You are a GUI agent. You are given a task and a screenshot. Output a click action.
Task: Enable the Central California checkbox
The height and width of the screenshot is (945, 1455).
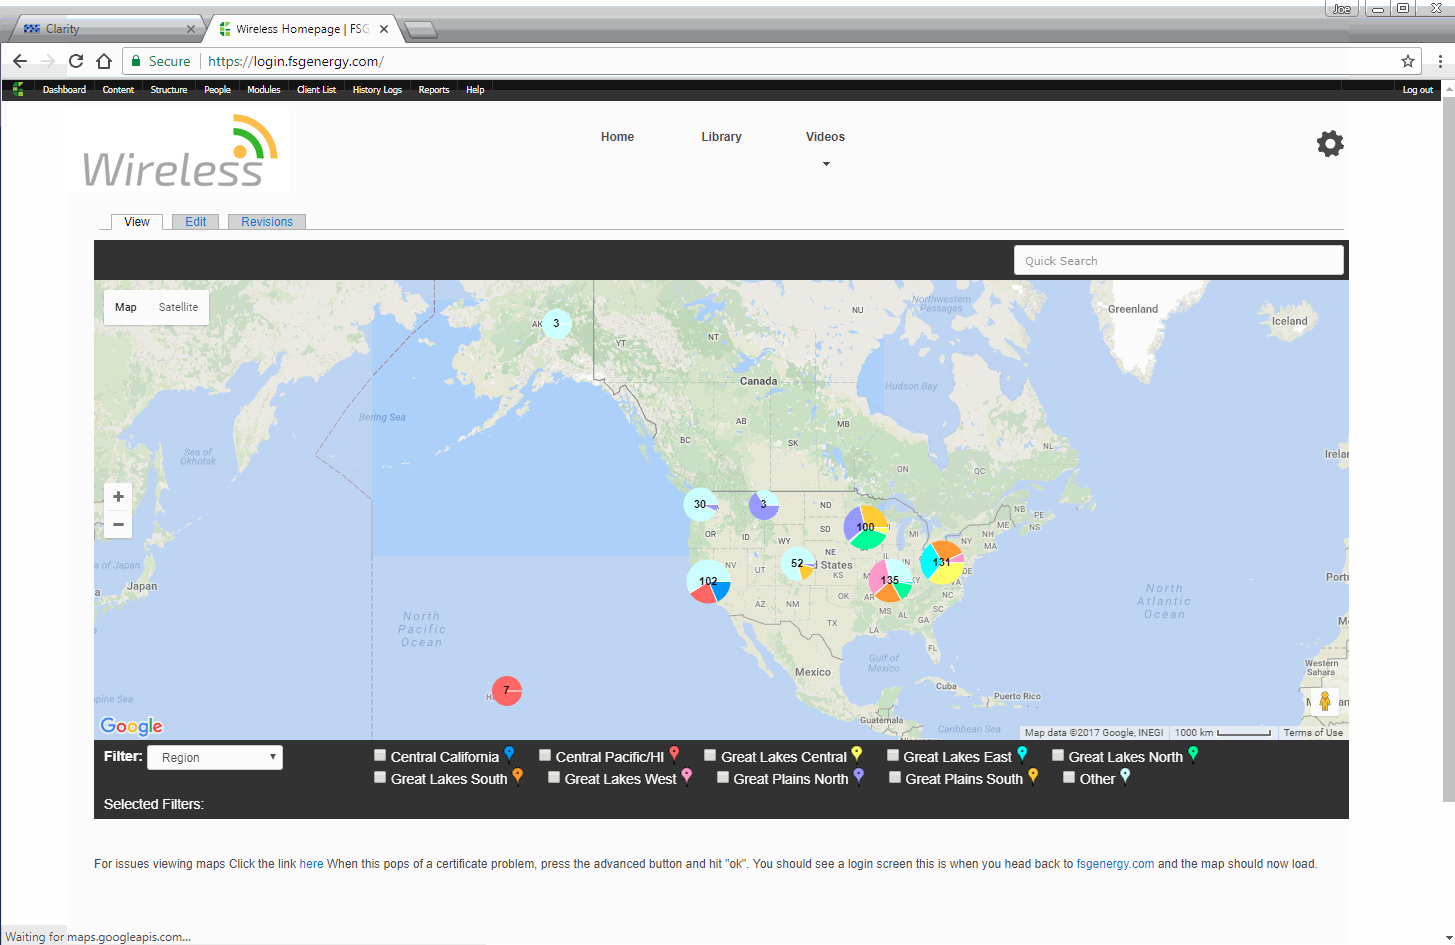point(380,756)
